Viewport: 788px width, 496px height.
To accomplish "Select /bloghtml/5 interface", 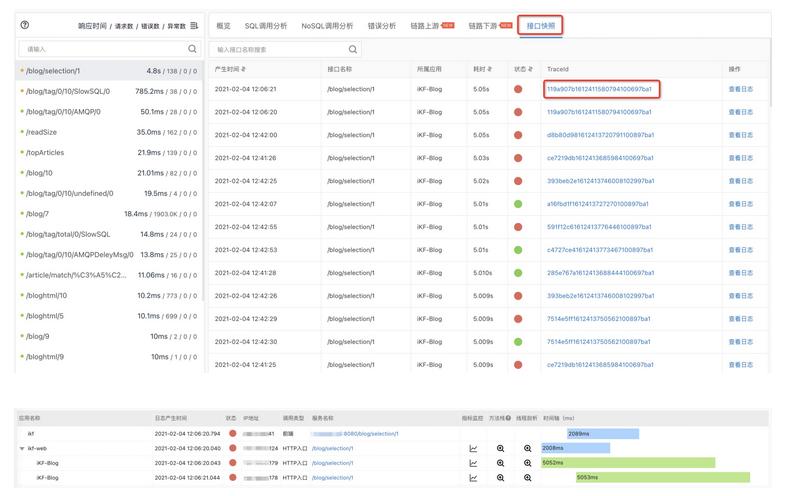I will point(109,316).
